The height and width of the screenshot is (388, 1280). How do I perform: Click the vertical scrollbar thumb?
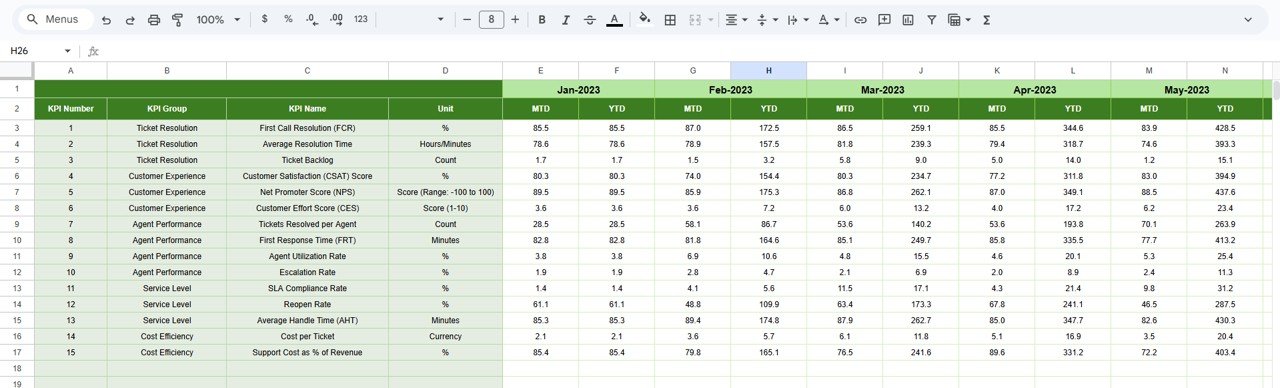pos(1276,91)
